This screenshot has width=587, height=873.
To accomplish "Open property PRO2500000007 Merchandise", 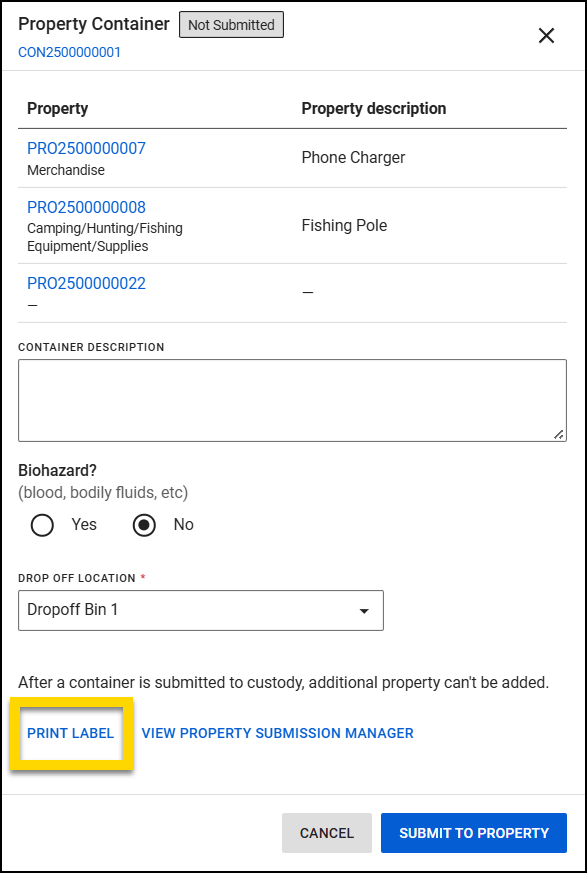I will pos(84,148).
